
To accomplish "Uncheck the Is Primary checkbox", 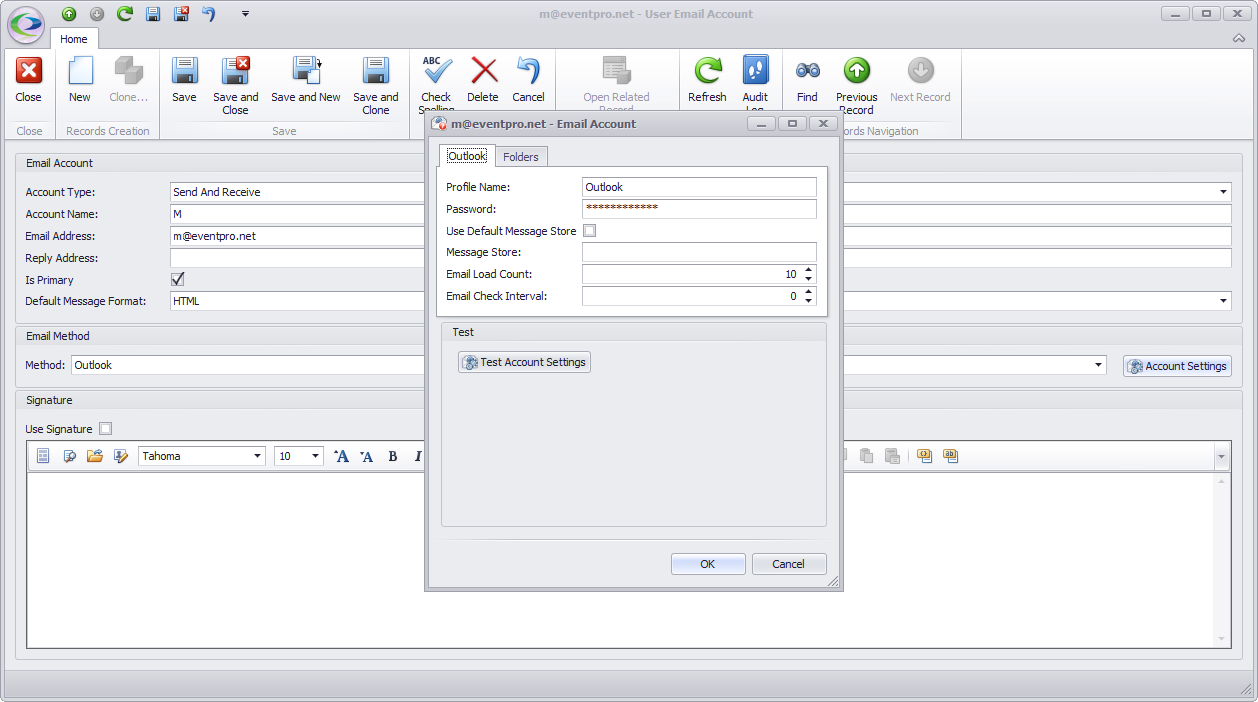I will (178, 279).
